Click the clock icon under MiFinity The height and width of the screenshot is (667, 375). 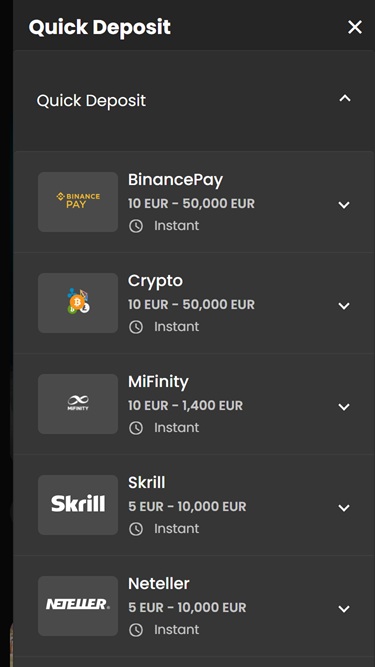pos(136,428)
